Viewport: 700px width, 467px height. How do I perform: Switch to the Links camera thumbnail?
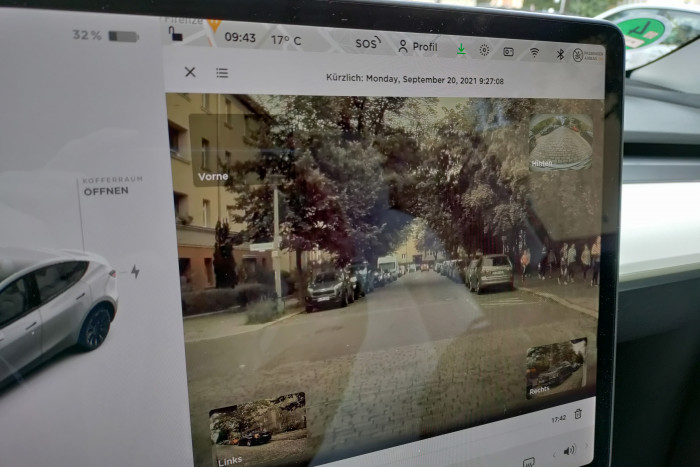[x=257, y=420]
